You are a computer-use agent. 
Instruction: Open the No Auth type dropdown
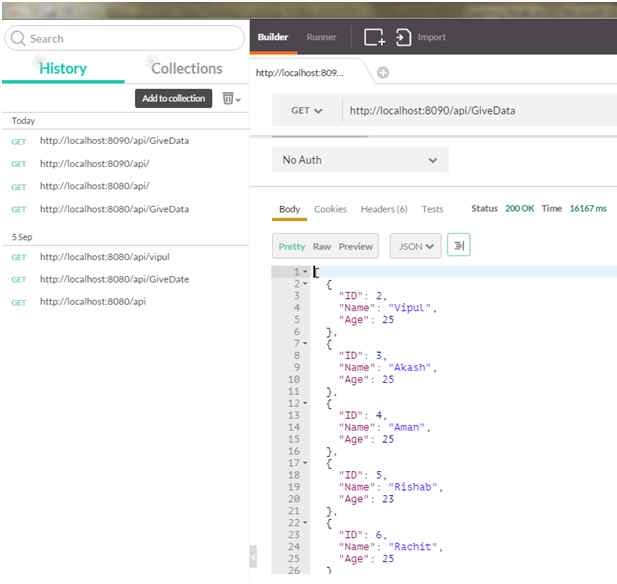tap(360, 160)
